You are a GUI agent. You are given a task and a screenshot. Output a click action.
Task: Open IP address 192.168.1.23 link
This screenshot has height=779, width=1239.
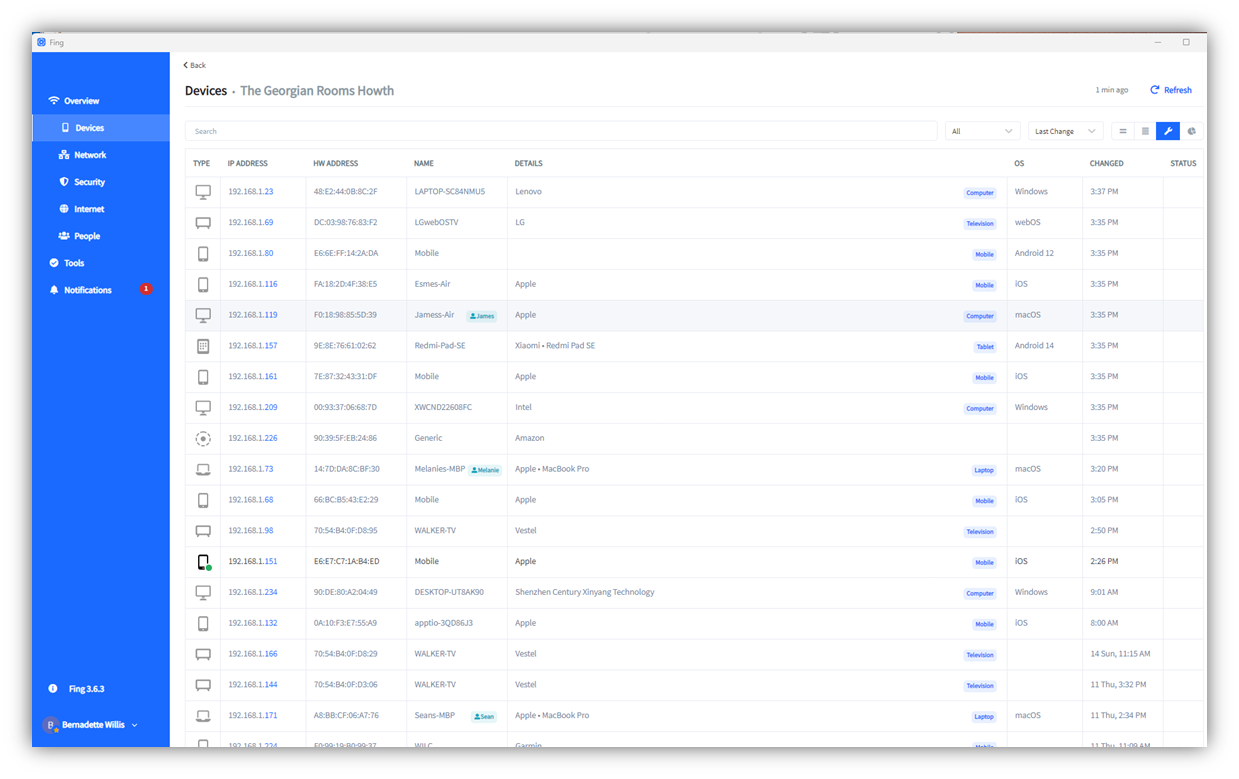250,192
